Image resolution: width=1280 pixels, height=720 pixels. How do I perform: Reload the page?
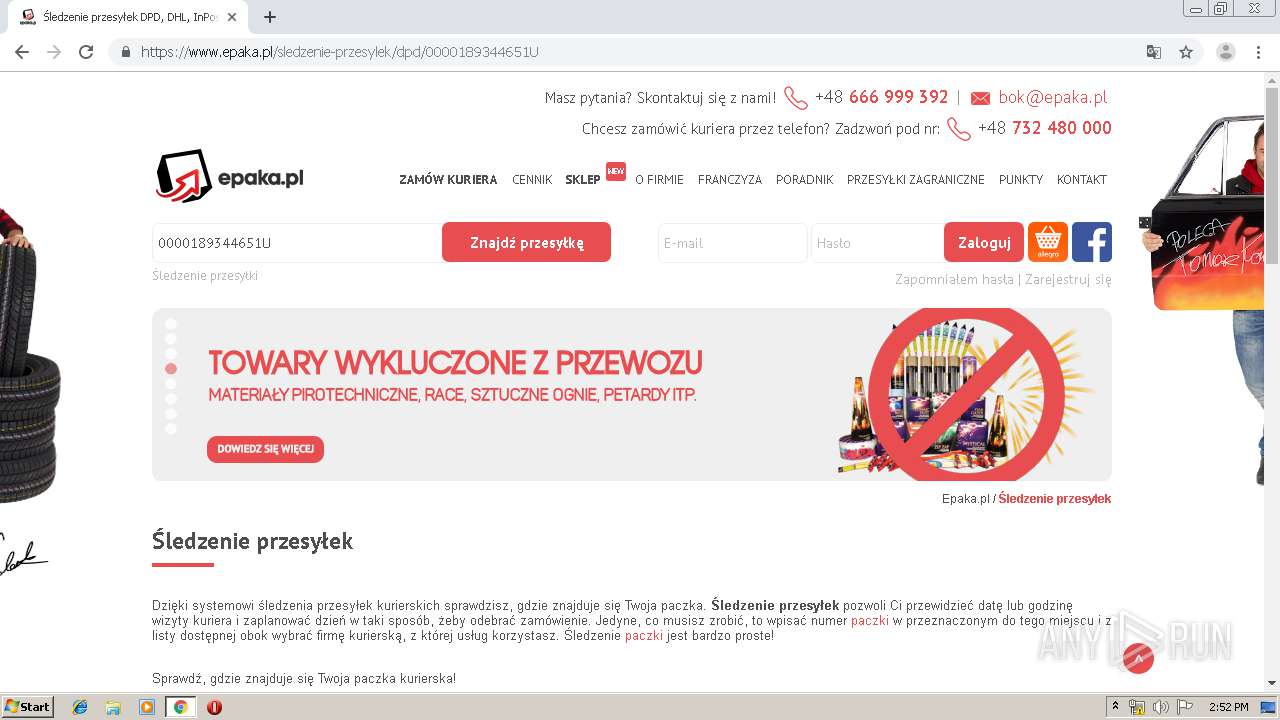tap(86, 52)
